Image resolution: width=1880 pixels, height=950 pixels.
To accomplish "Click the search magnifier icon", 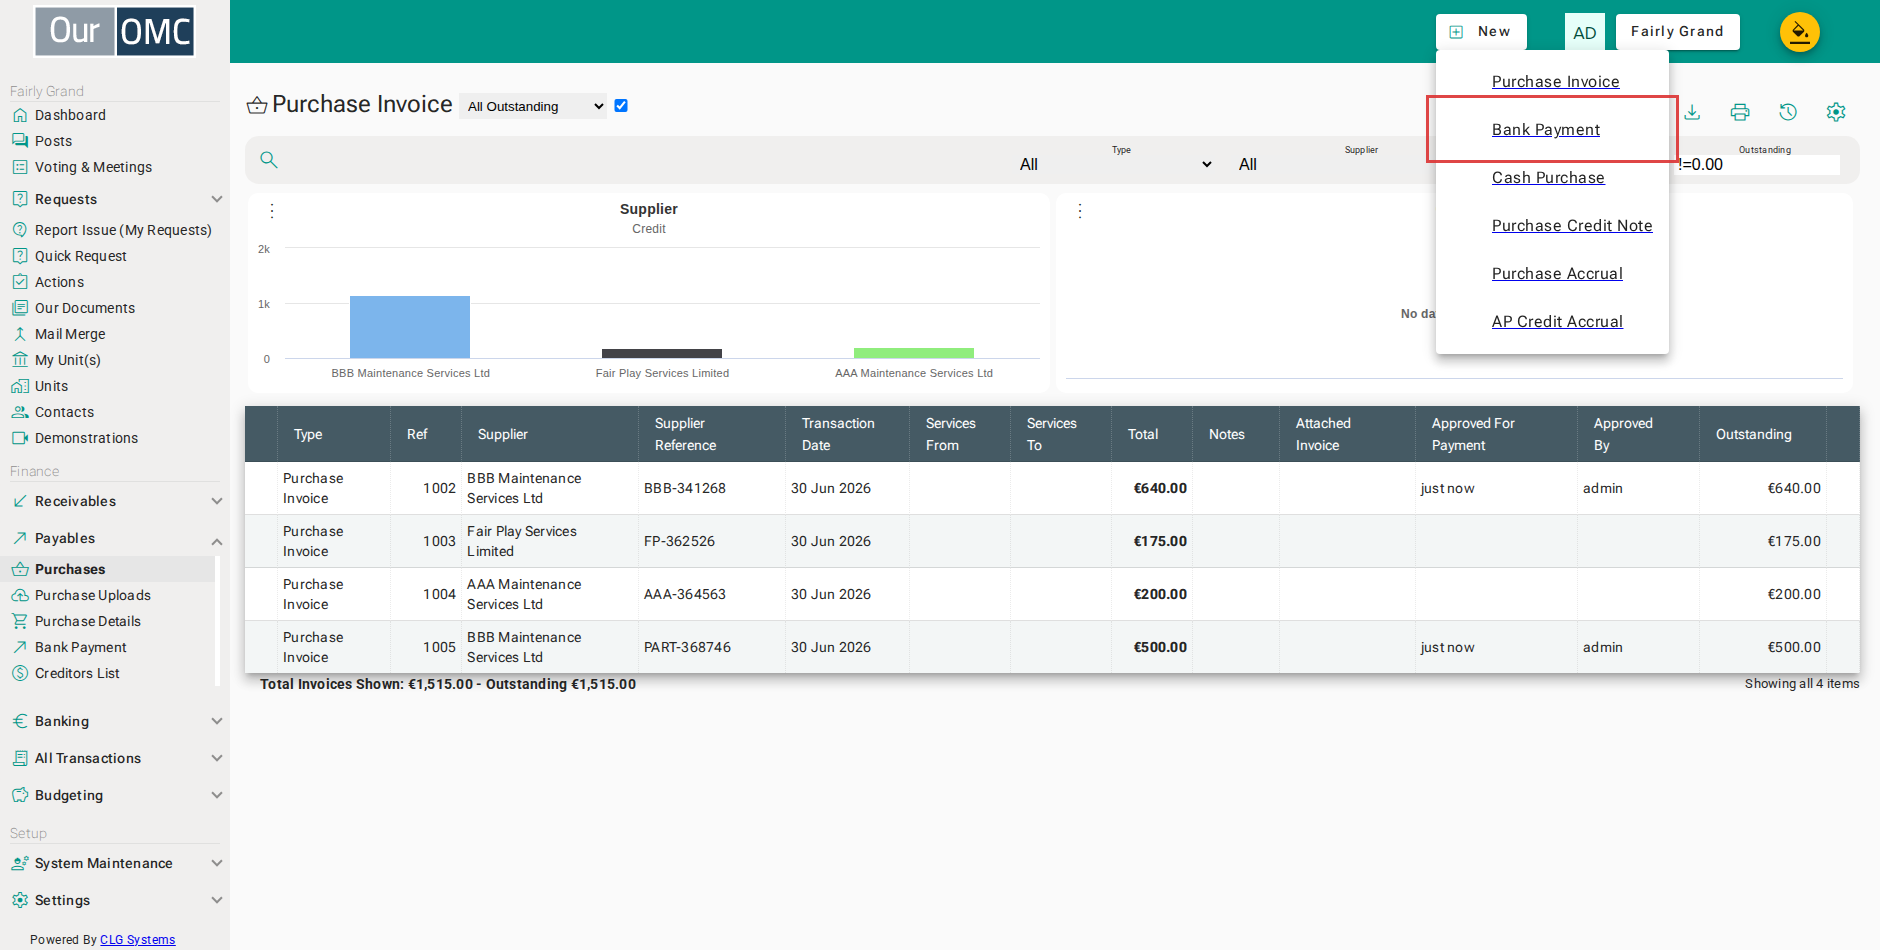I will [x=268, y=160].
